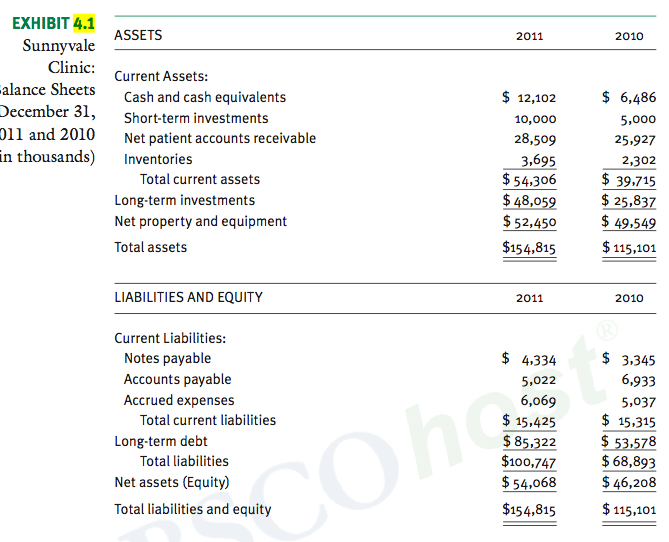This screenshot has width=669, height=542.
Task: Select the Total liabilities and equity label
Action: tap(193, 510)
